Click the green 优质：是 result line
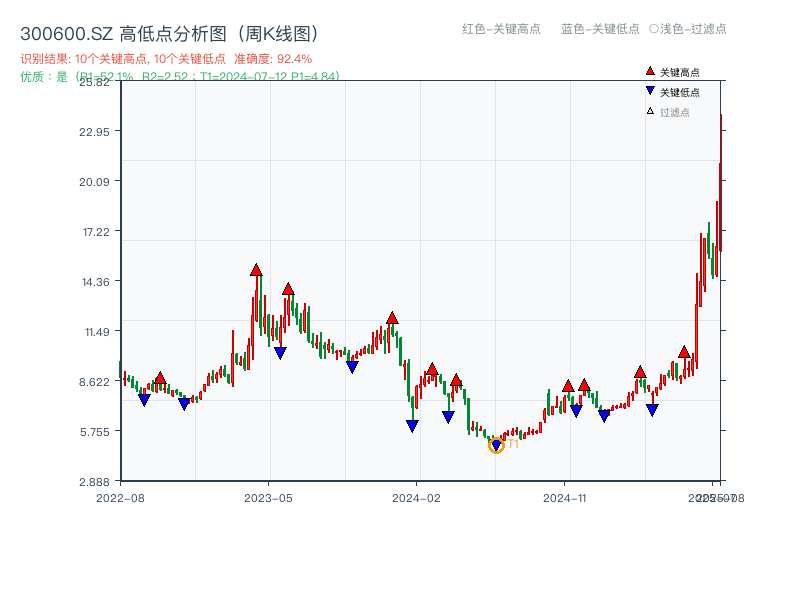The height and width of the screenshot is (600, 800). pyautogui.click(x=180, y=77)
